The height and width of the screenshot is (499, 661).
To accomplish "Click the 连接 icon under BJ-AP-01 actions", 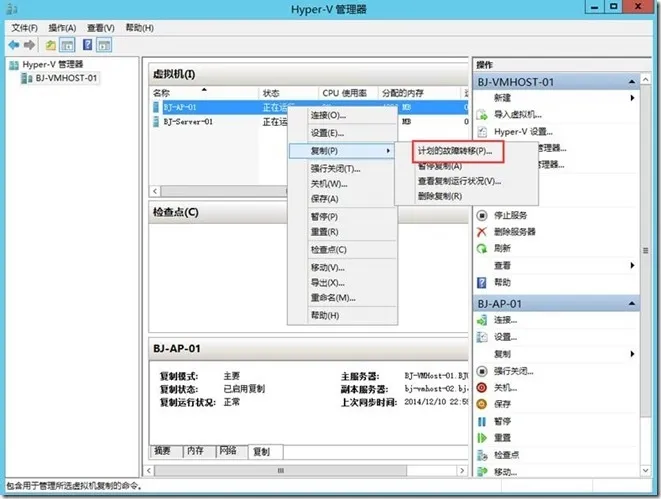I will [x=482, y=320].
